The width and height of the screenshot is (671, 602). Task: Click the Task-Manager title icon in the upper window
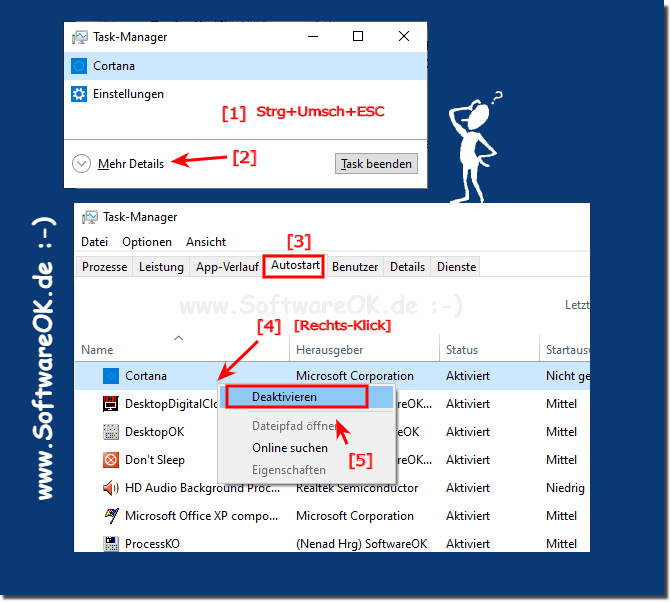point(80,37)
